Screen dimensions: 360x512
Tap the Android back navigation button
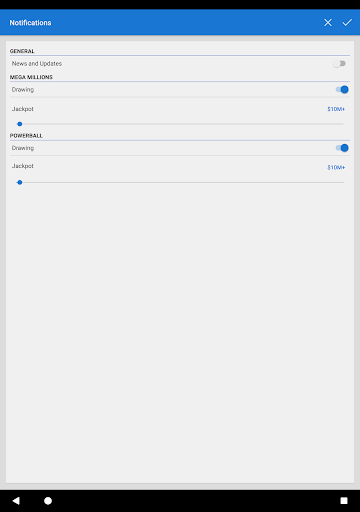point(16,500)
